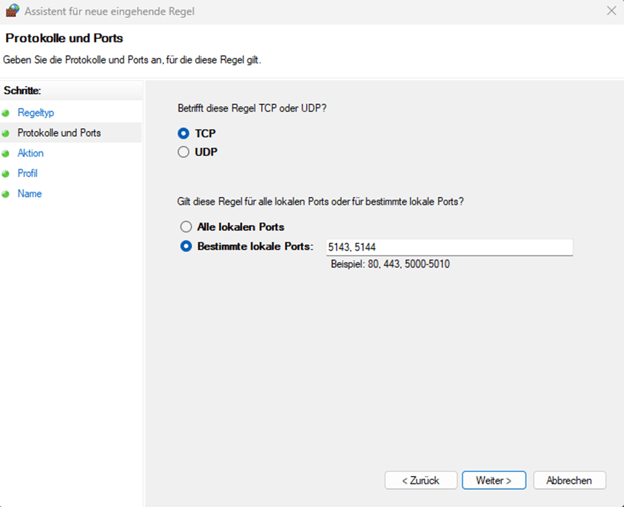Select the Protokolle und Ports step label

[x=58, y=133]
